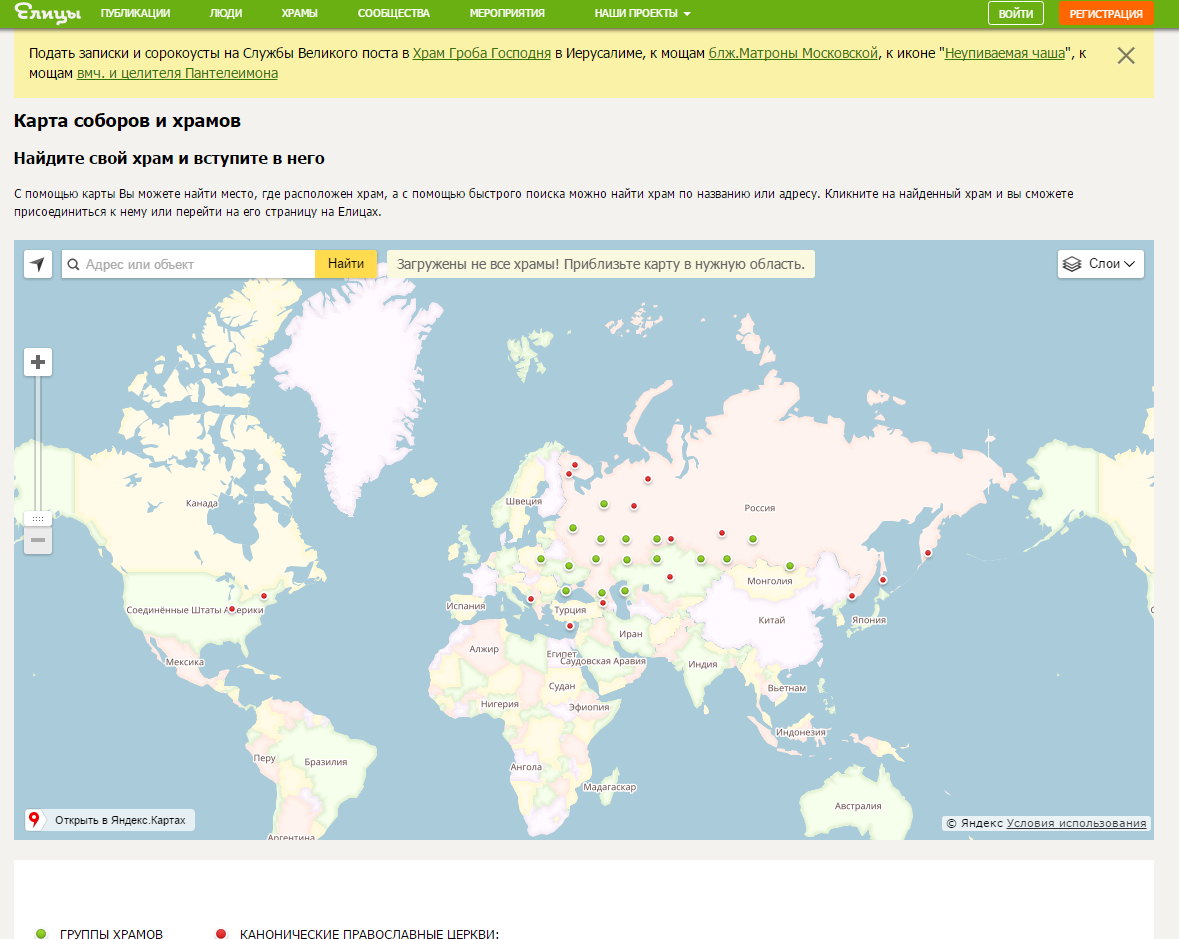Click the Войти login button
1179x939 pixels.
(1015, 14)
